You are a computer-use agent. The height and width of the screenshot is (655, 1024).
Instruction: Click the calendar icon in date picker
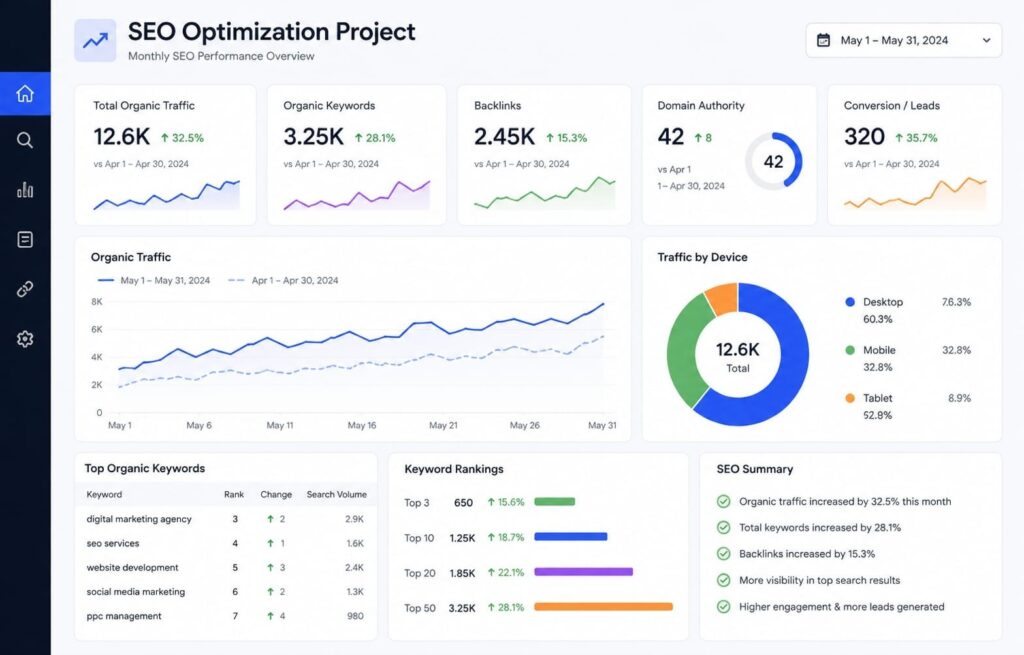tap(824, 40)
